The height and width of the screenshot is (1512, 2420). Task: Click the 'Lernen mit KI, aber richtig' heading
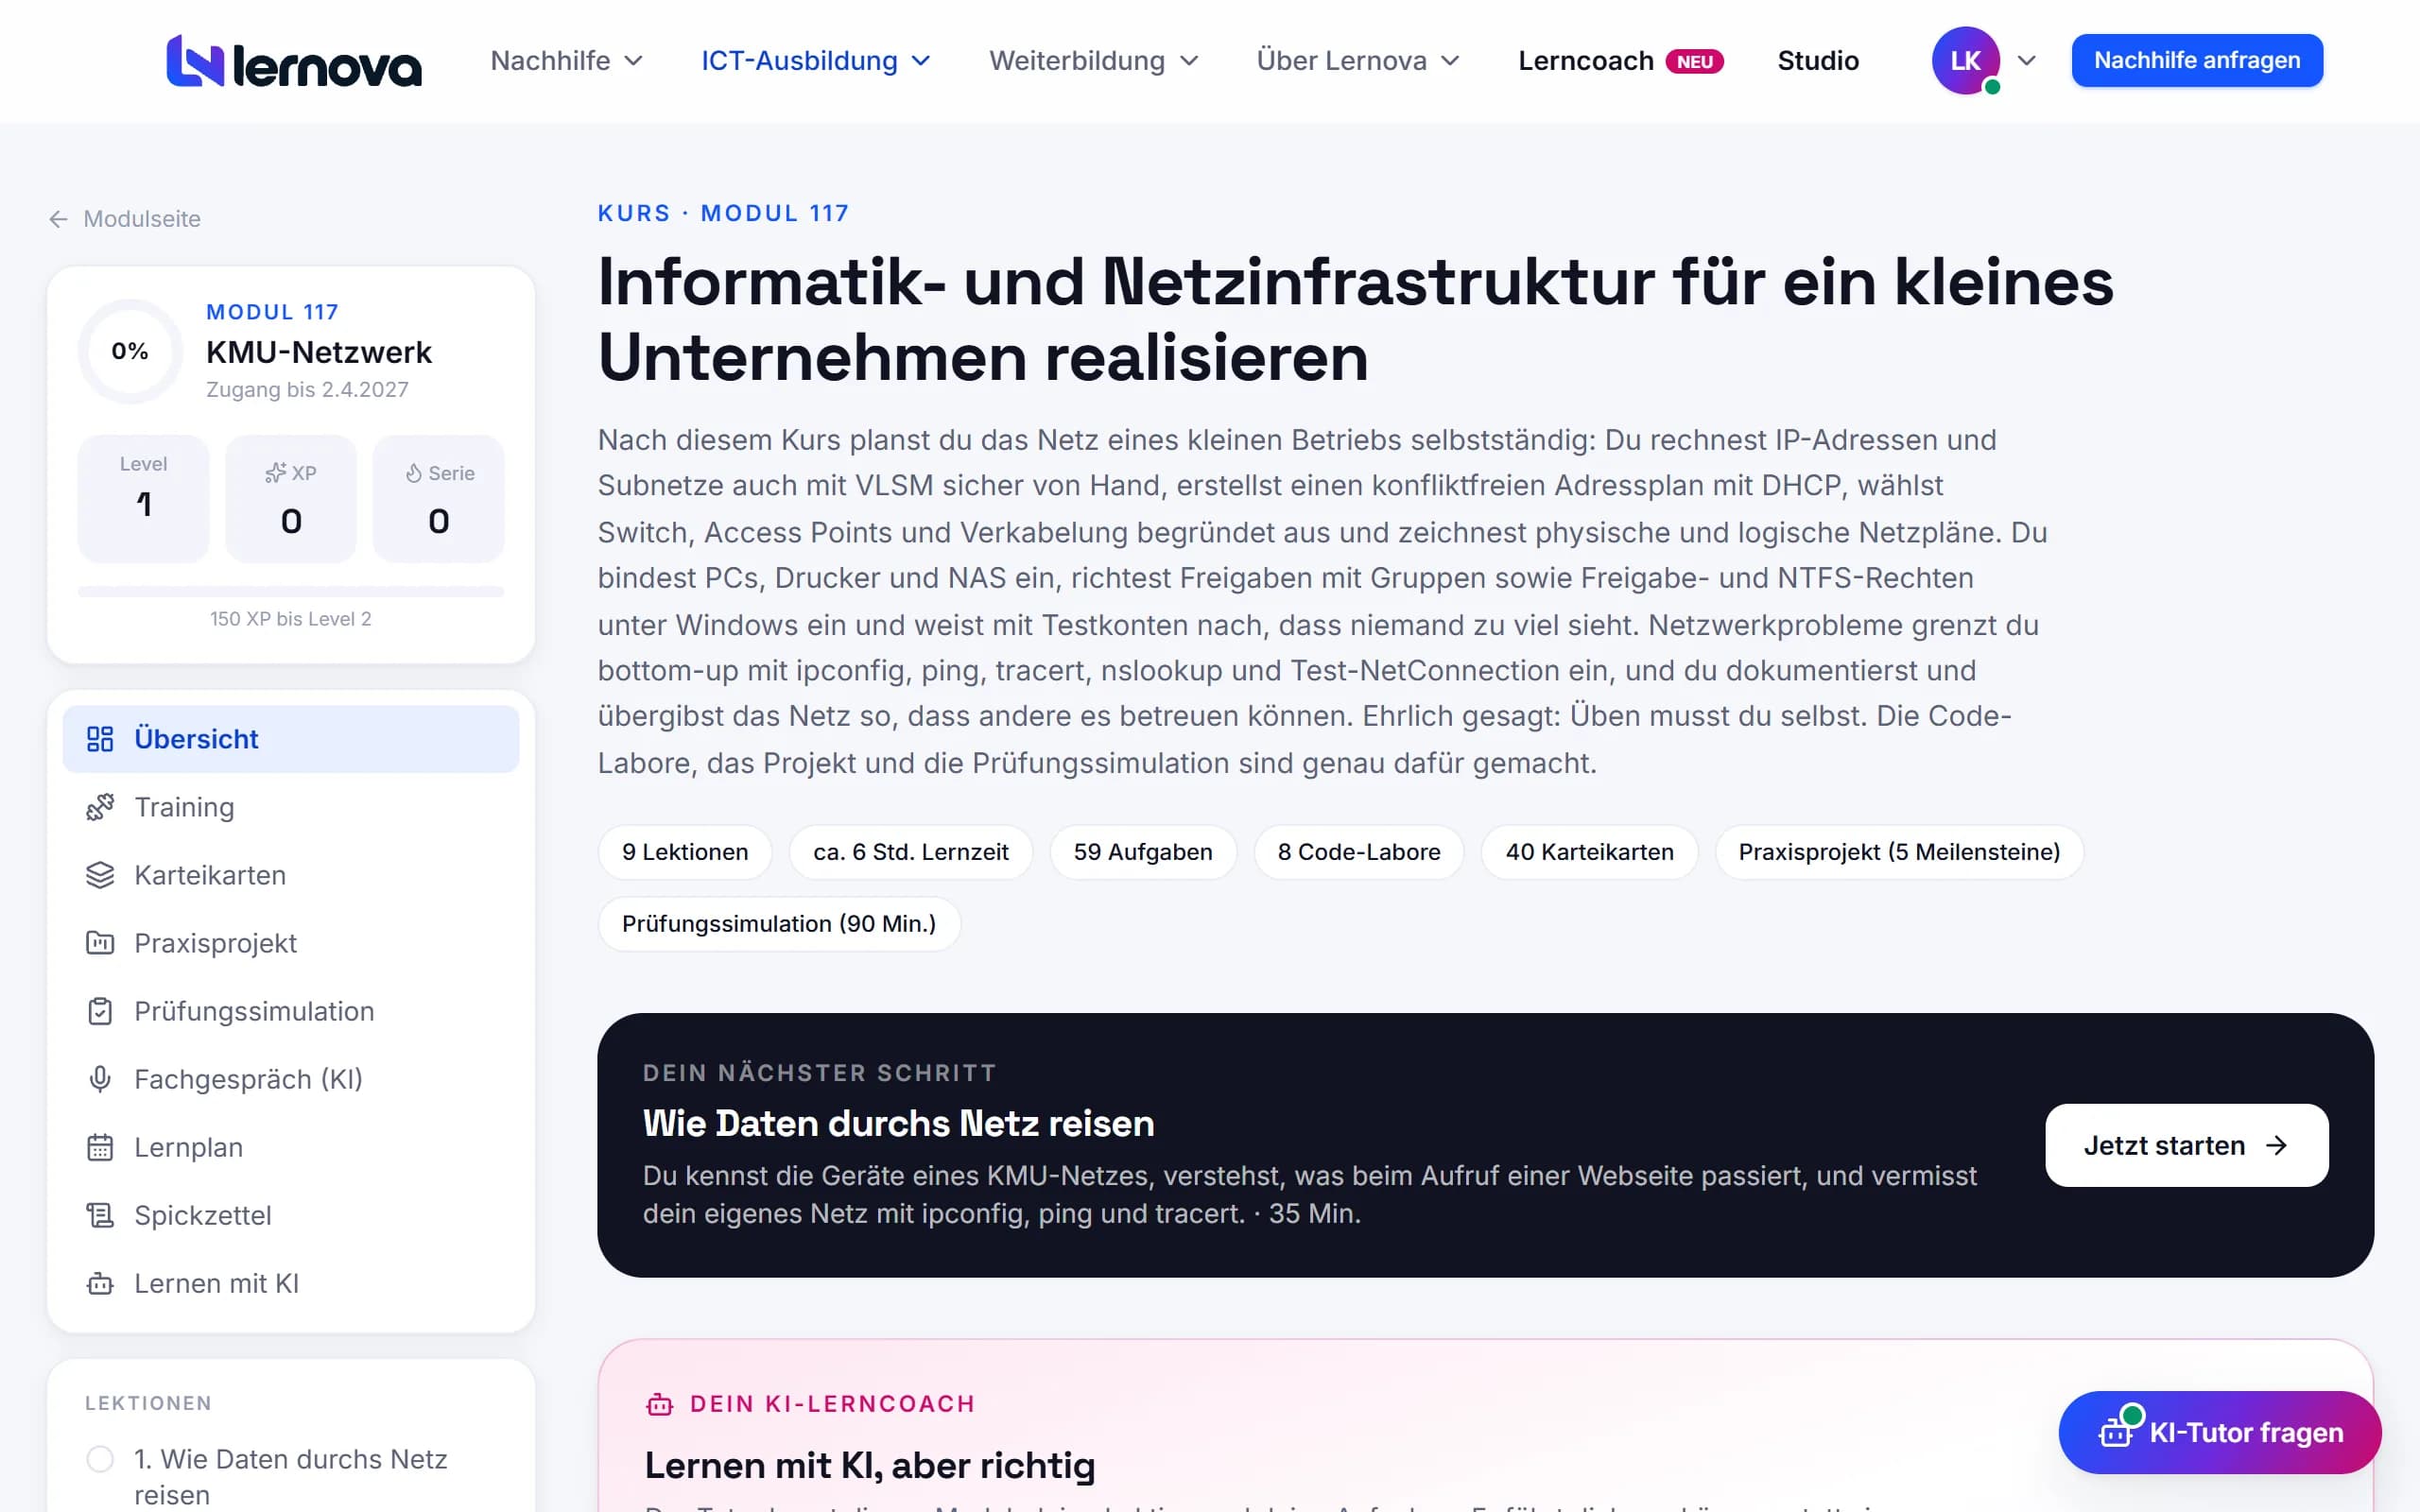point(870,1466)
